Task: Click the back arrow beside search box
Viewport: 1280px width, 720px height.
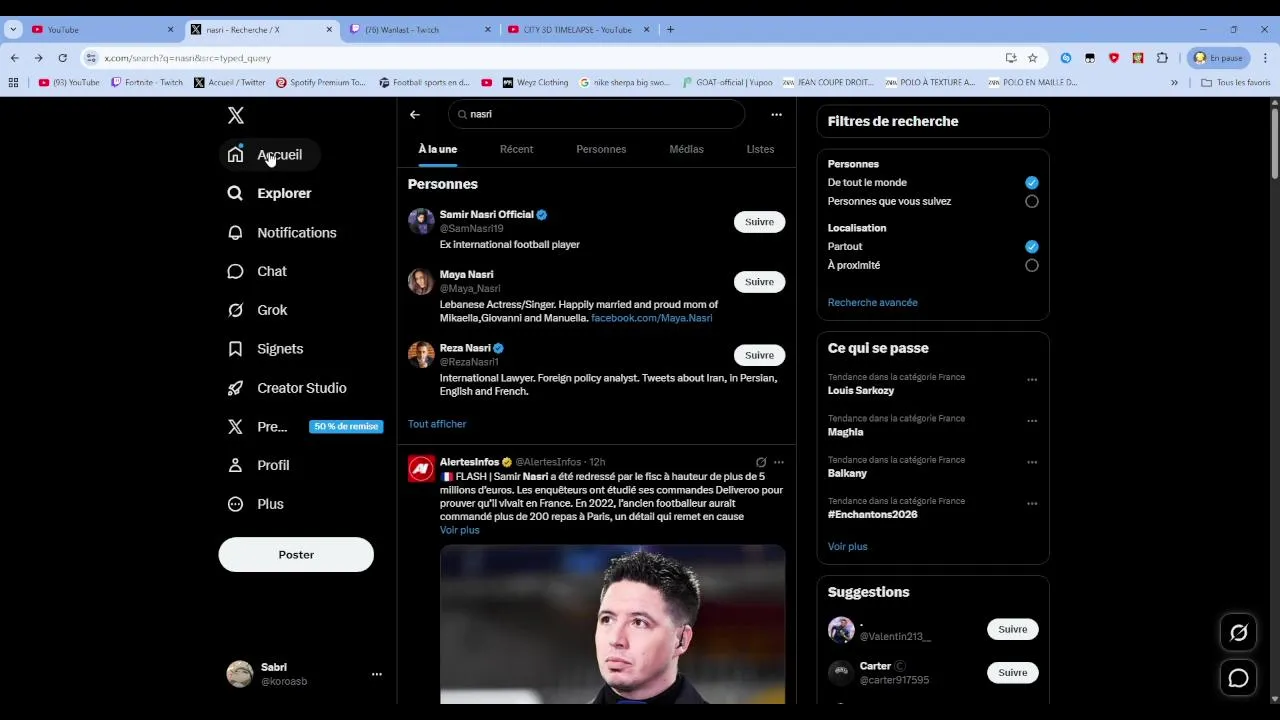Action: 415,114
